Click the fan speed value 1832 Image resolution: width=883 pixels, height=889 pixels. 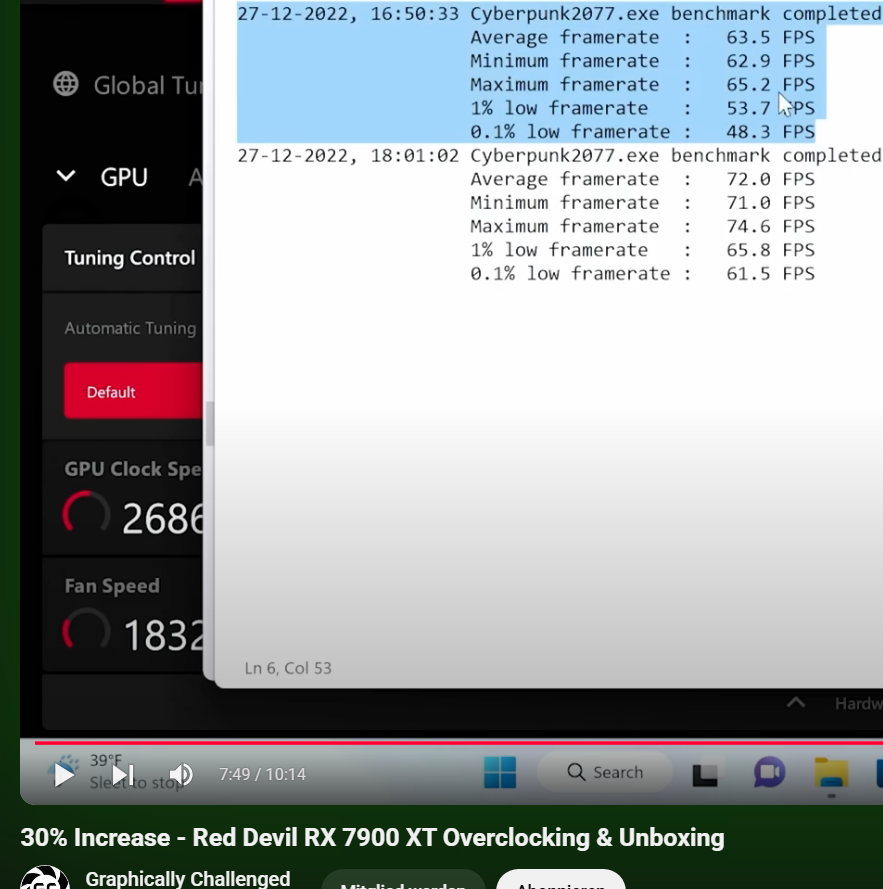[163, 635]
